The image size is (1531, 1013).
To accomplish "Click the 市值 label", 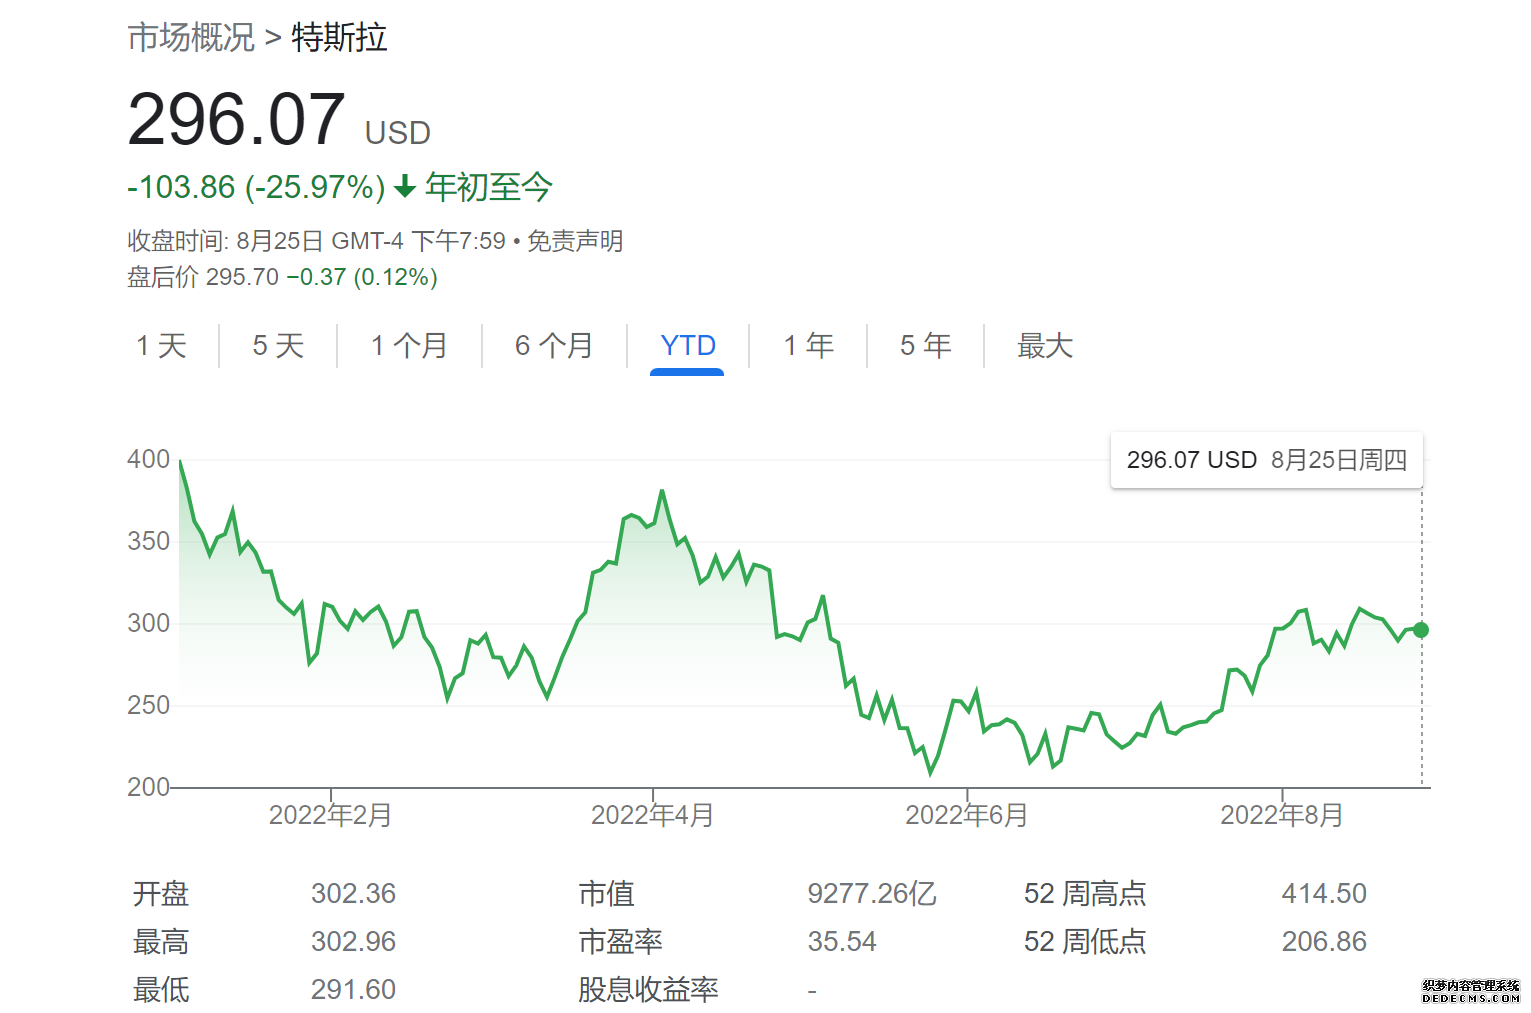I will 606,893.
